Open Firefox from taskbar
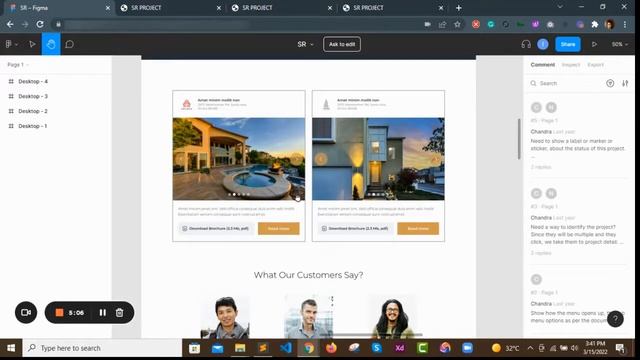 click(x=331, y=348)
